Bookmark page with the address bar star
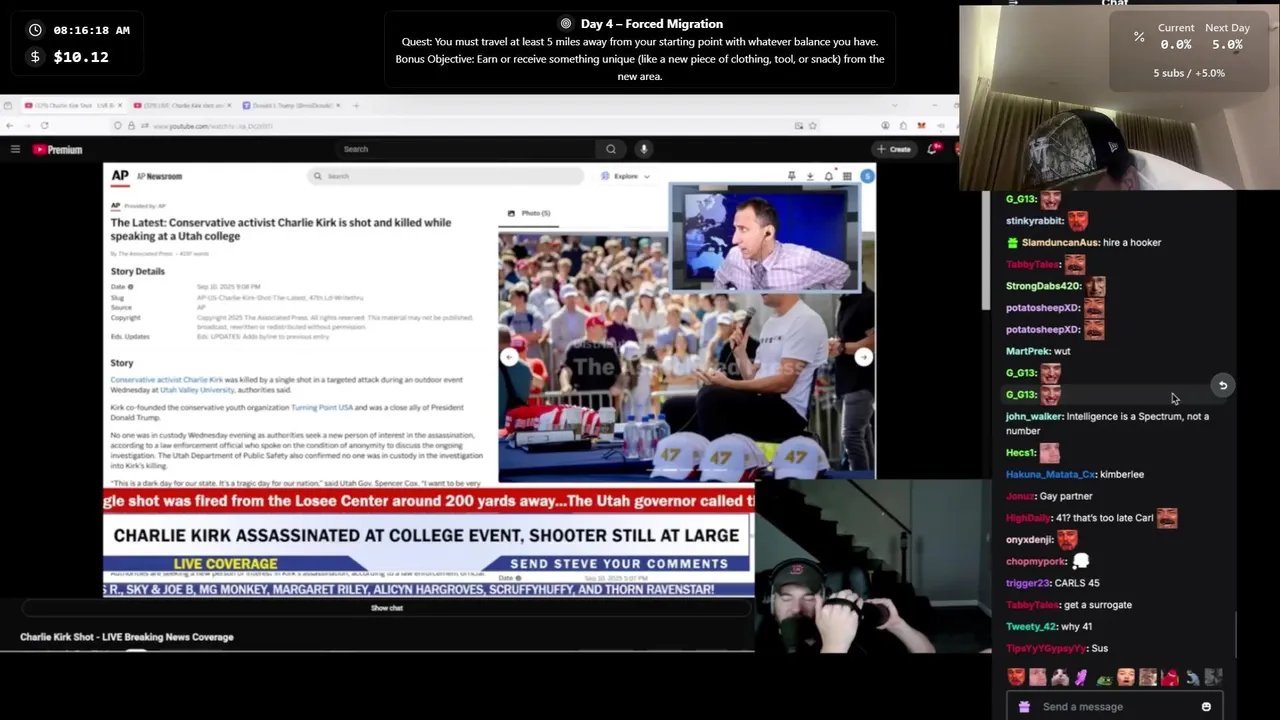This screenshot has width=1280, height=720. [812, 126]
